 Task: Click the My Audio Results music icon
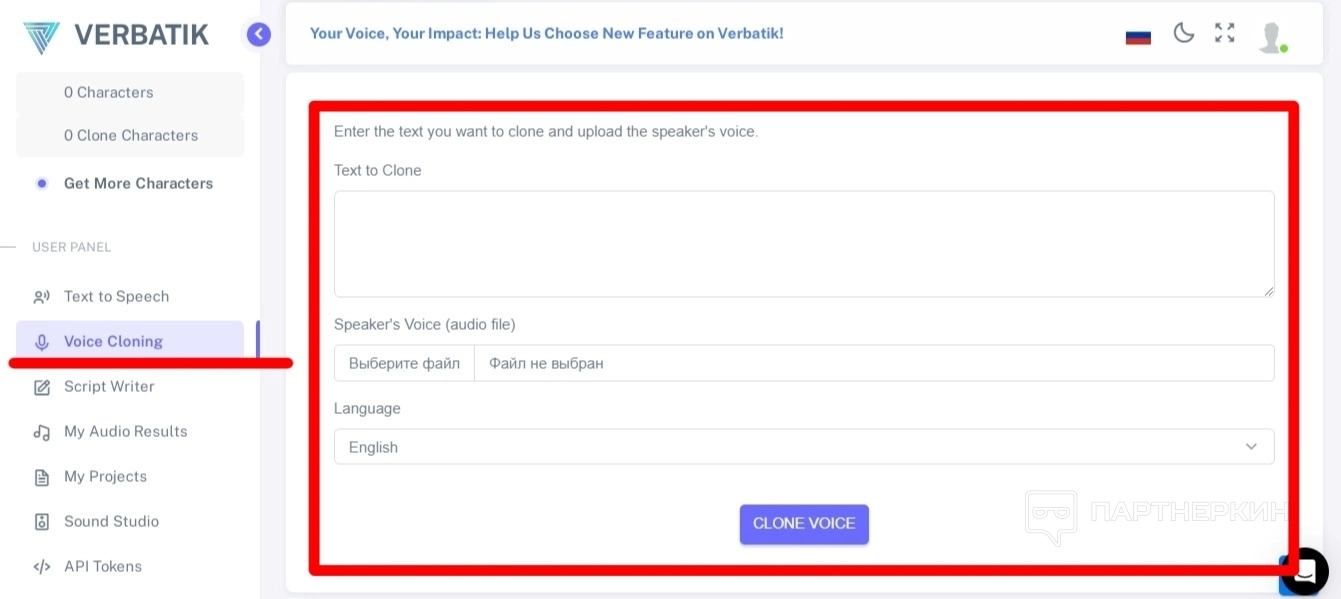(42, 432)
